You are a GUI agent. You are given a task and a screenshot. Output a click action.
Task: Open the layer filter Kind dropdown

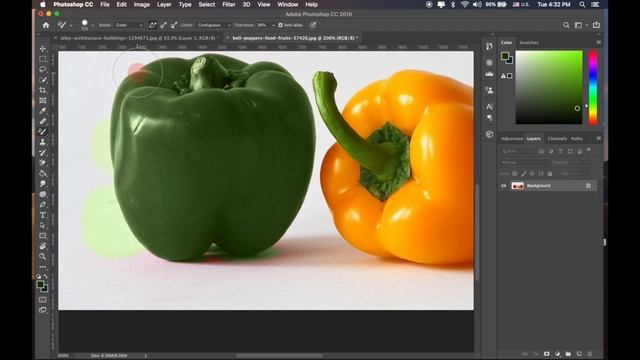click(x=518, y=151)
